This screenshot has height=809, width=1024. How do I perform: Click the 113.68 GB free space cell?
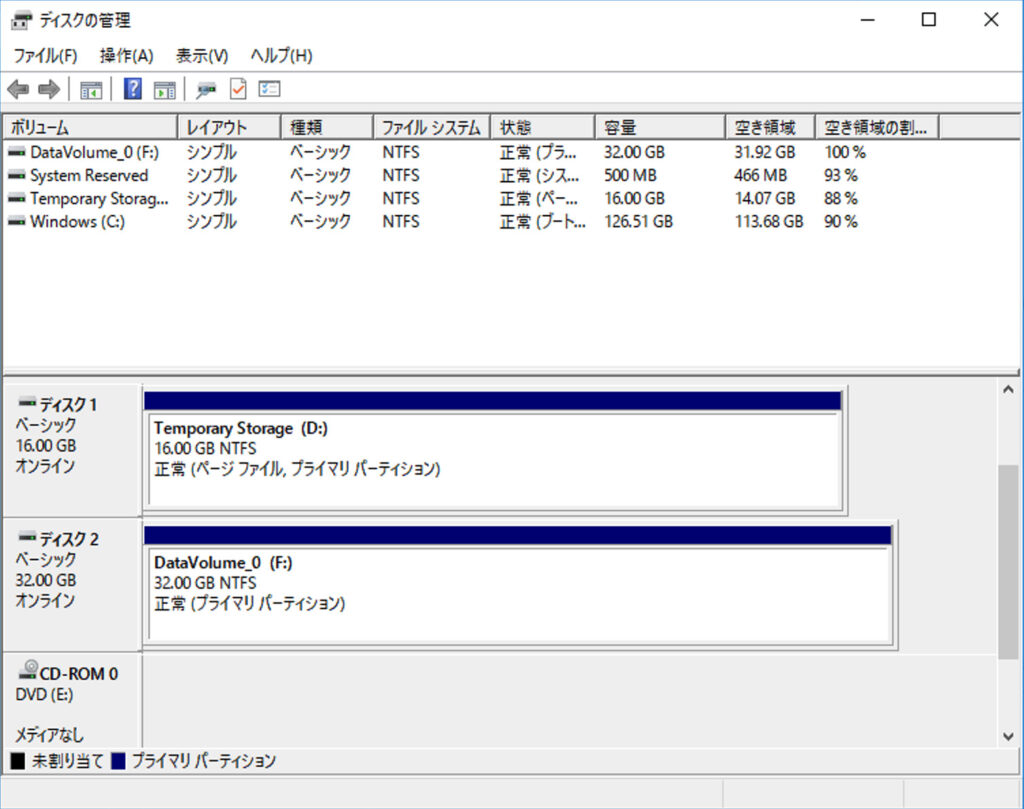(769, 222)
